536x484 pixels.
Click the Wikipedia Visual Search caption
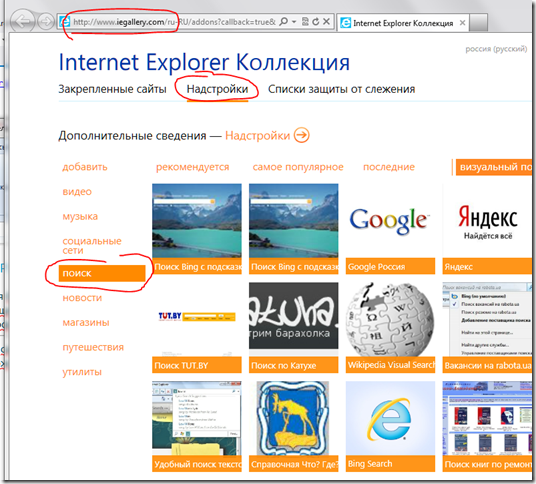[390, 365]
